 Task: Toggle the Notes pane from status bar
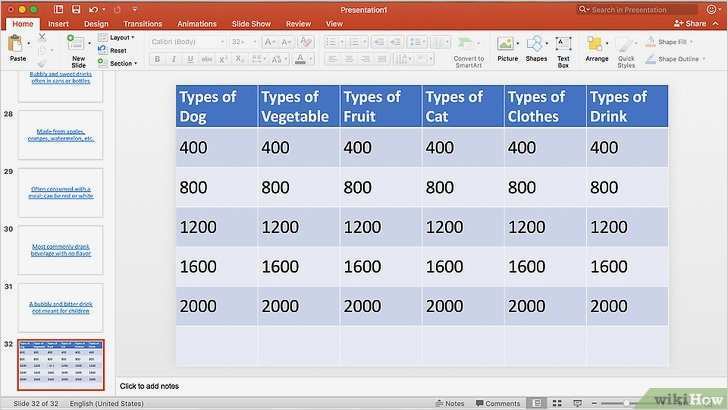[x=450, y=403]
